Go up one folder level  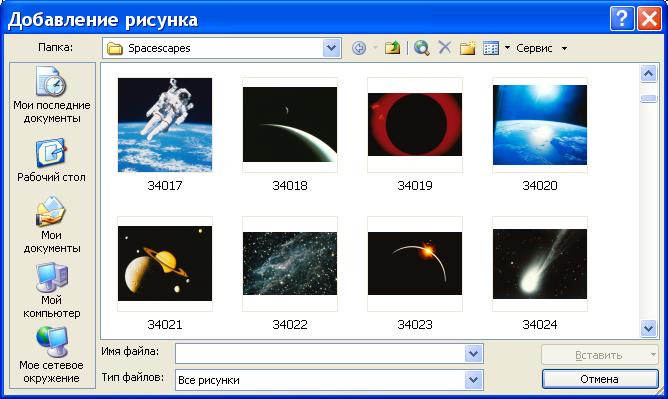click(392, 48)
